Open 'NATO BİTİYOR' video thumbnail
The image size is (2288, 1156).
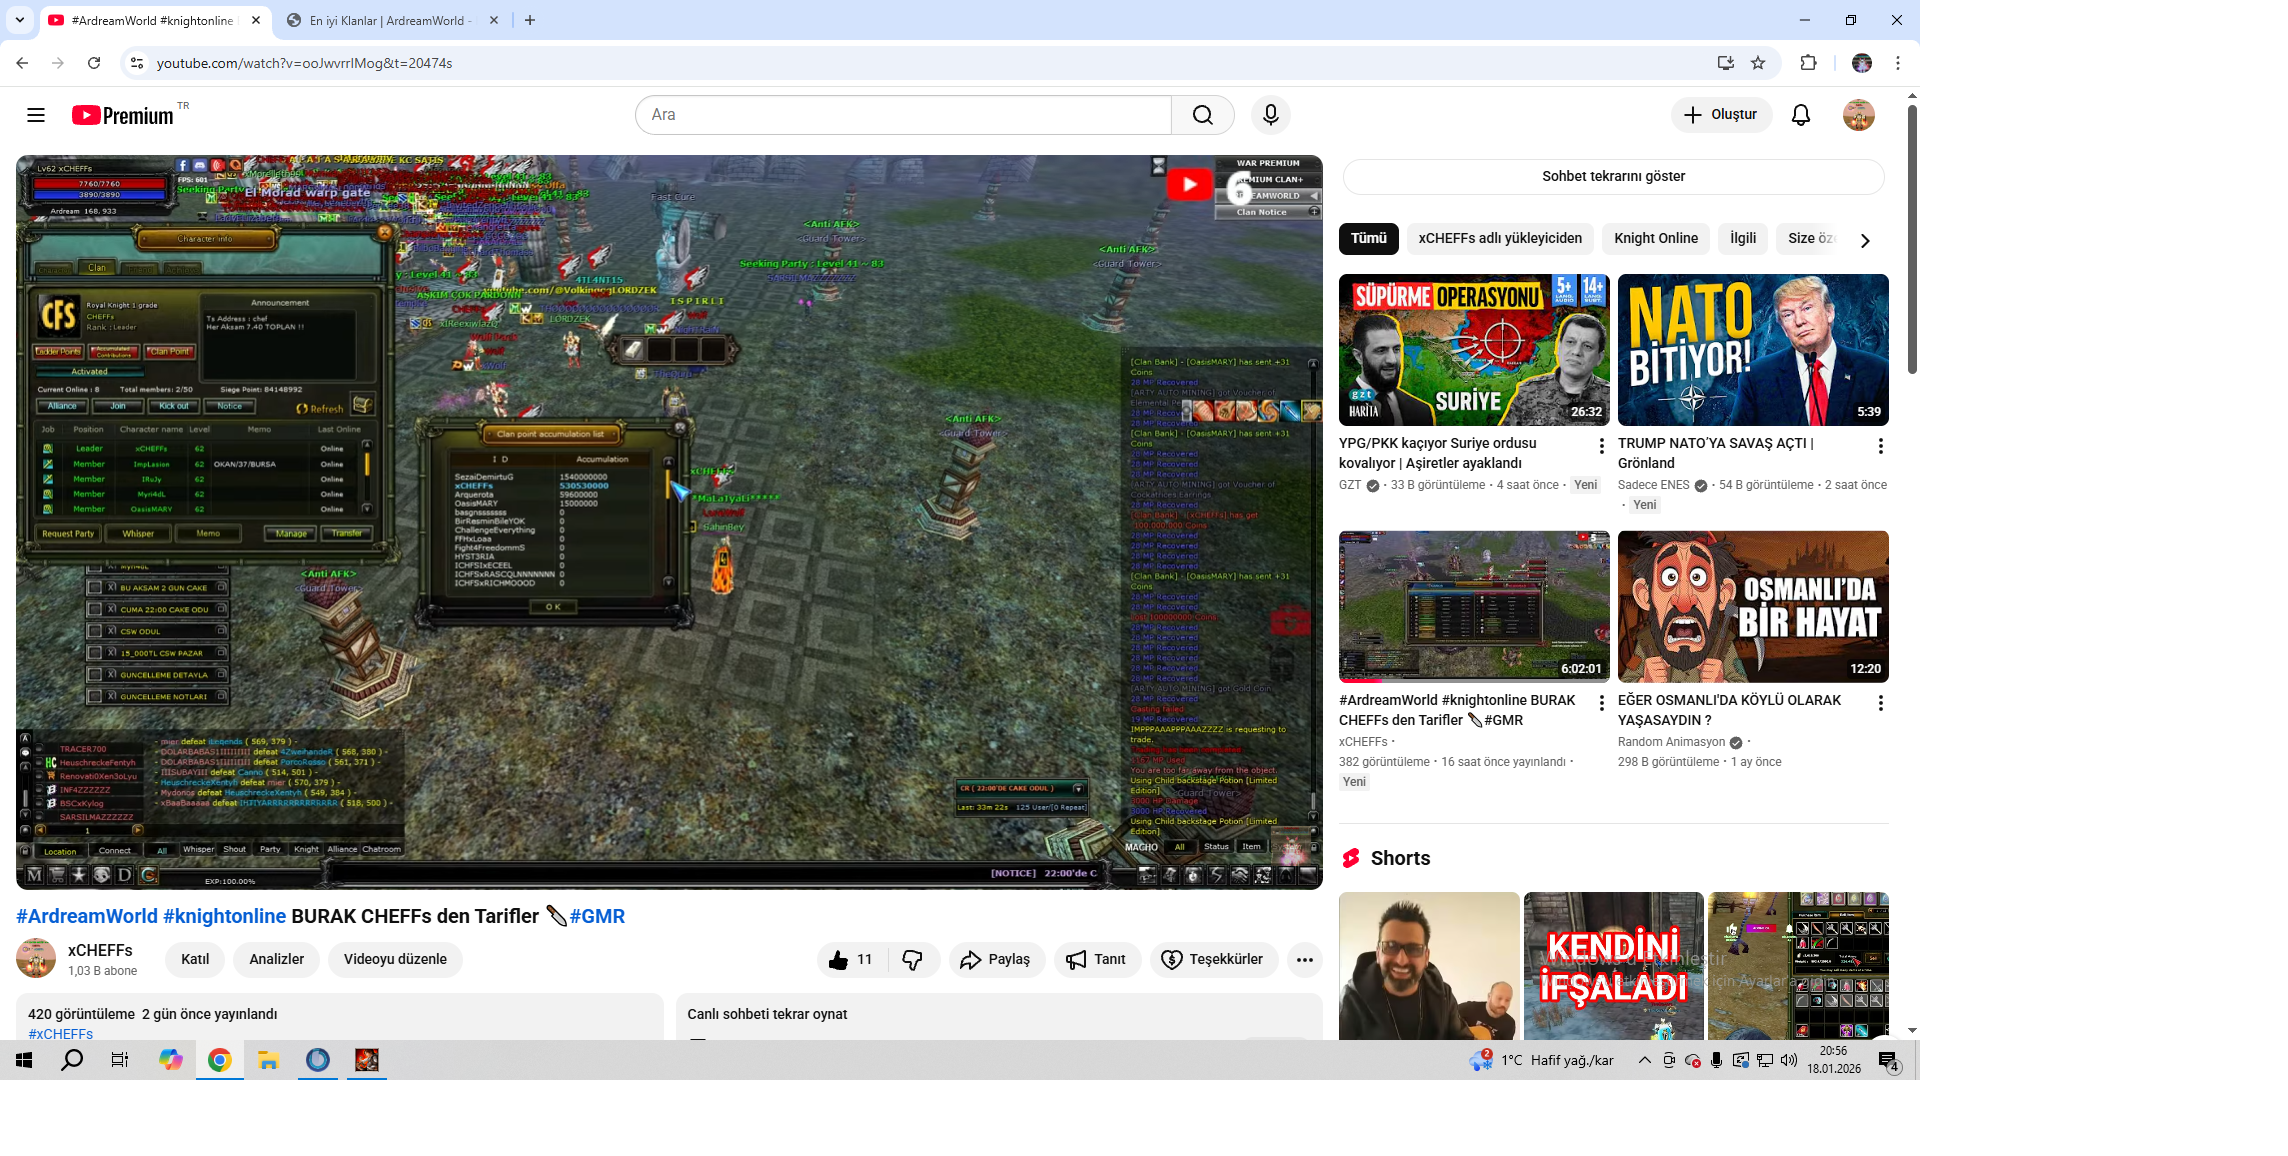point(1753,350)
